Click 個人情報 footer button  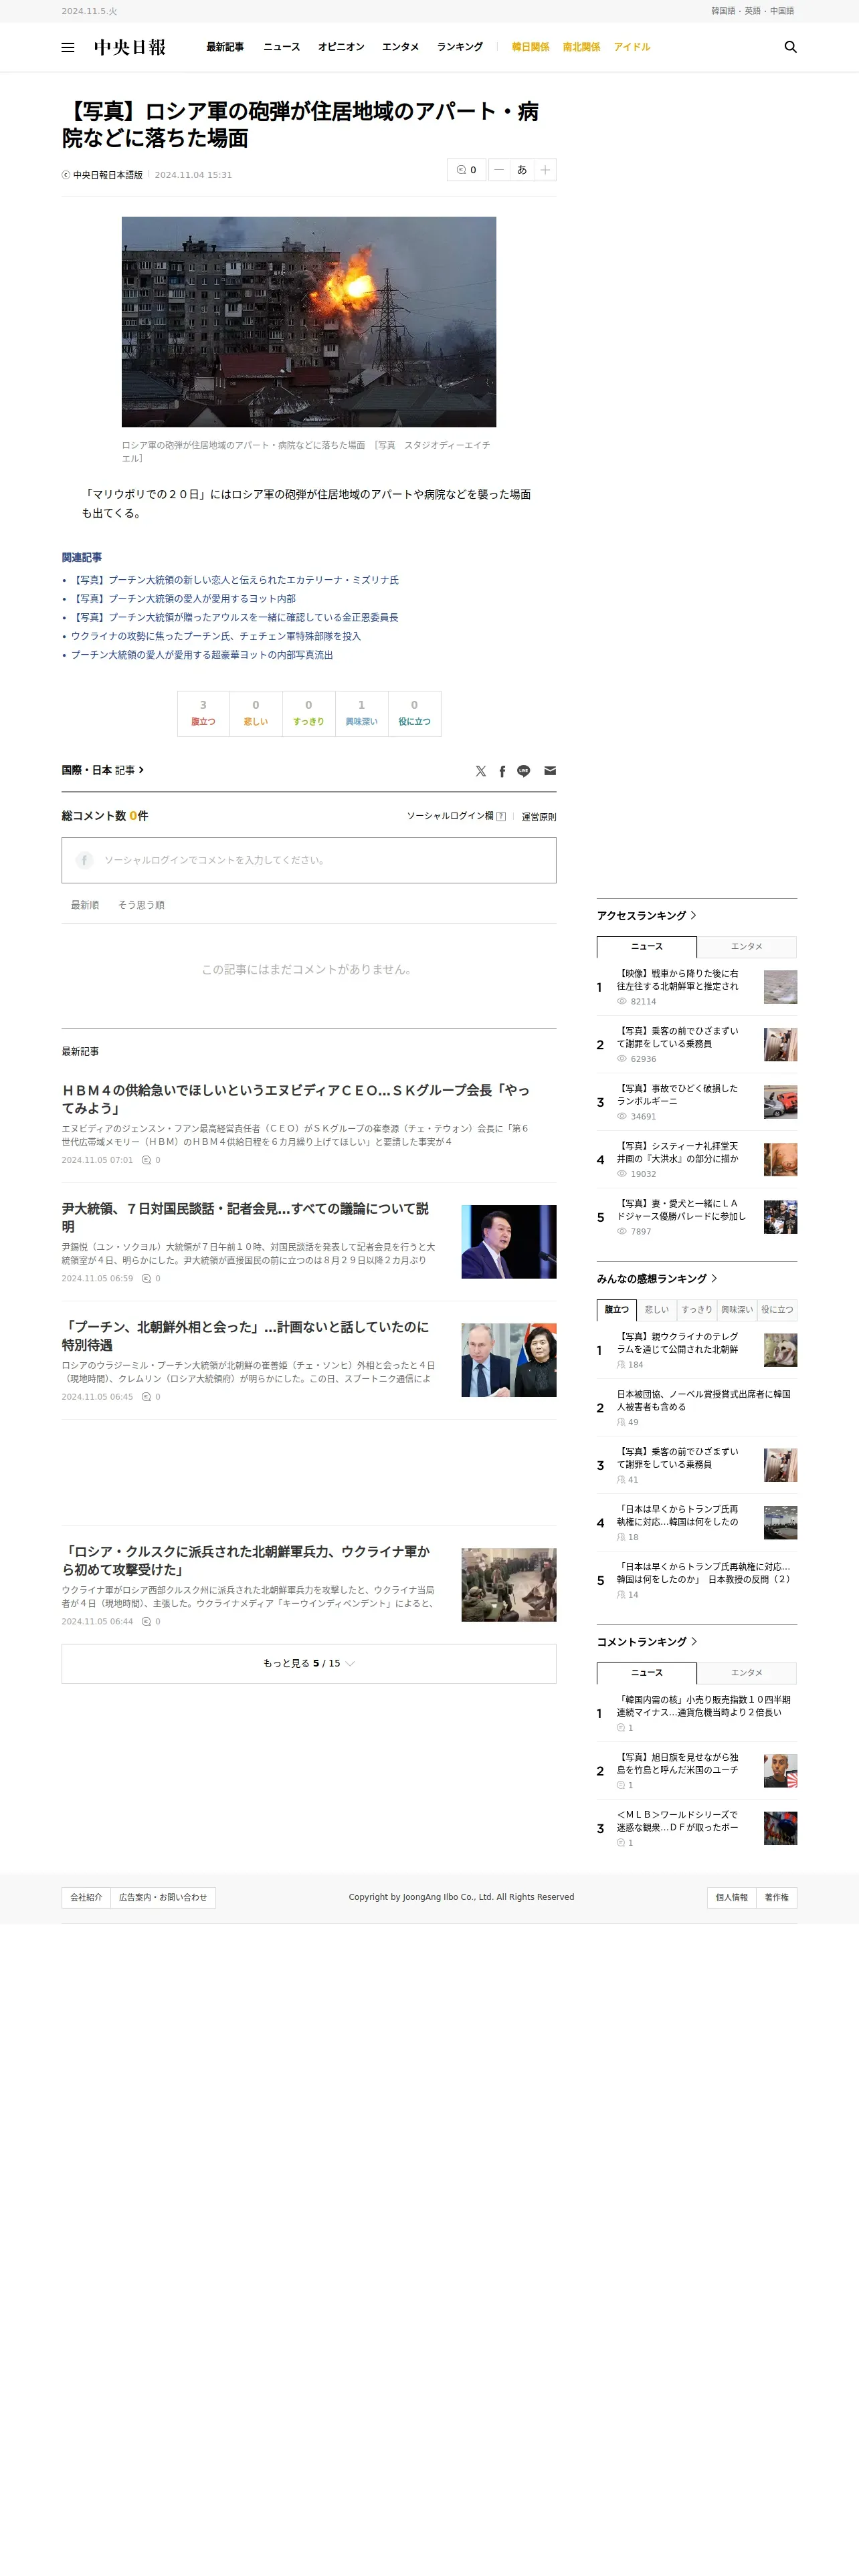(731, 1897)
